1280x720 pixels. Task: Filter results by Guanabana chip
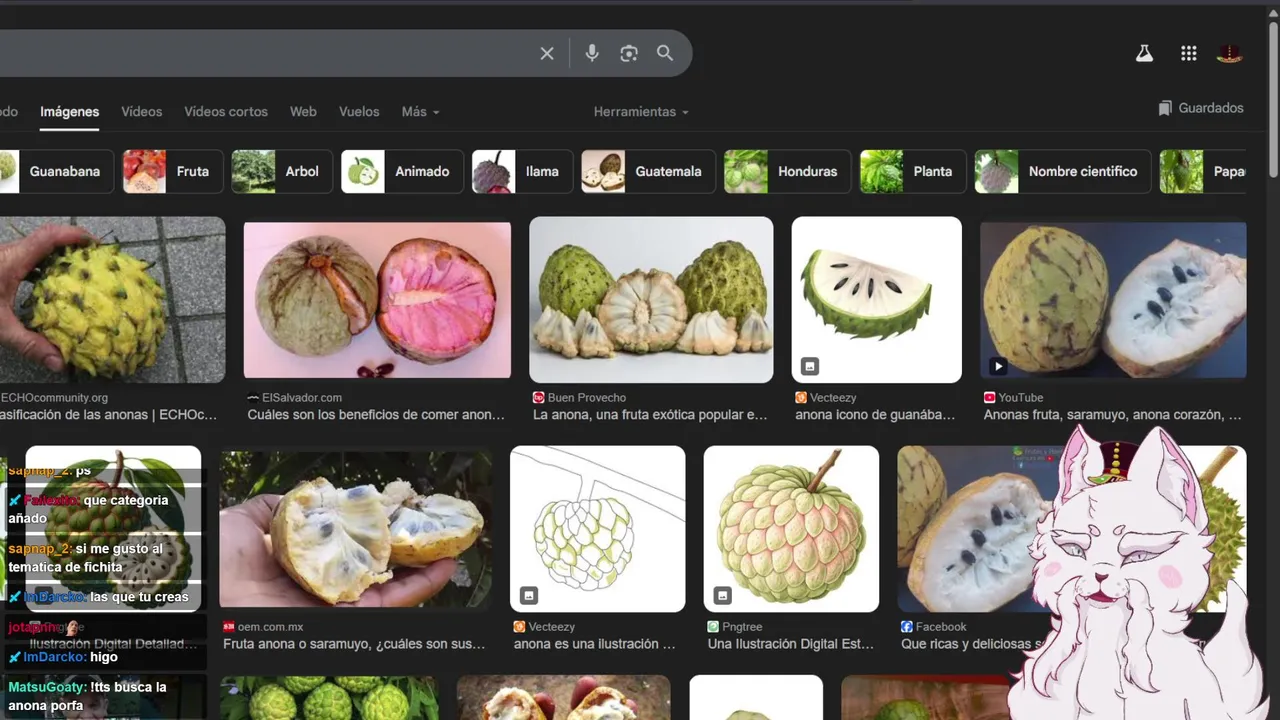[x=55, y=171]
